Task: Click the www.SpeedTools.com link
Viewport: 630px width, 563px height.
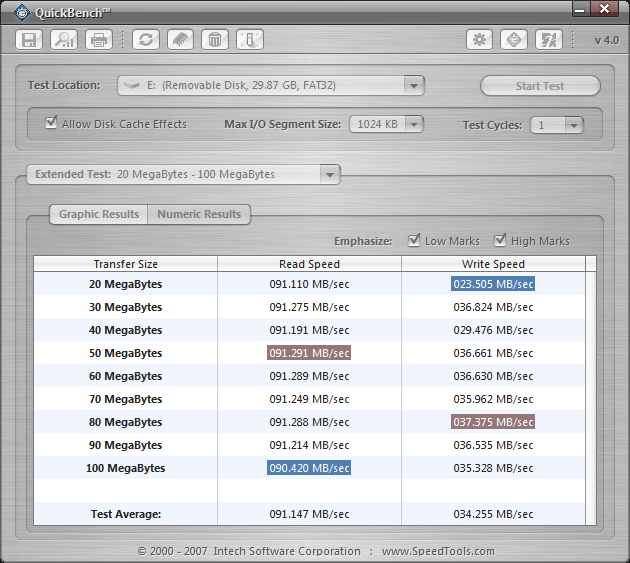Action: tap(437, 551)
